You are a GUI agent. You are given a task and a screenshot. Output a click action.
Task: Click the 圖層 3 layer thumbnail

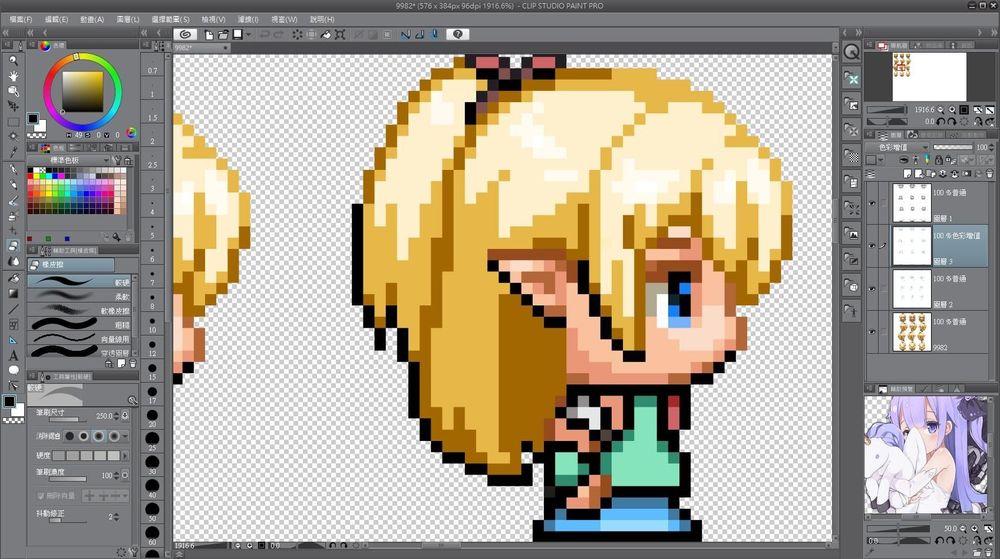[x=910, y=246]
